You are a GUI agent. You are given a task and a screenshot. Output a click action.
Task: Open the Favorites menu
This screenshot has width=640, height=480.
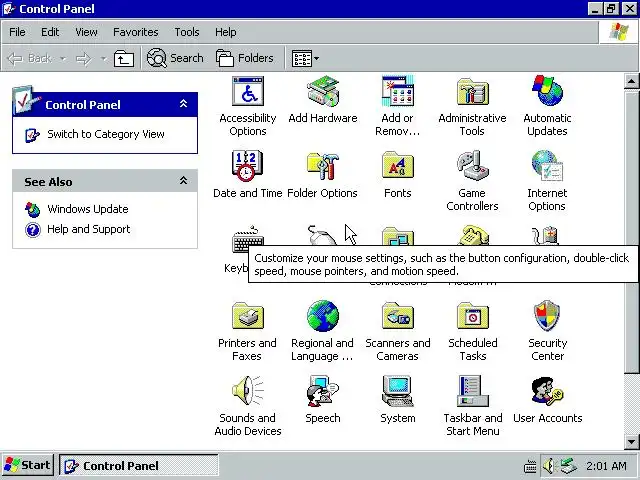136,32
